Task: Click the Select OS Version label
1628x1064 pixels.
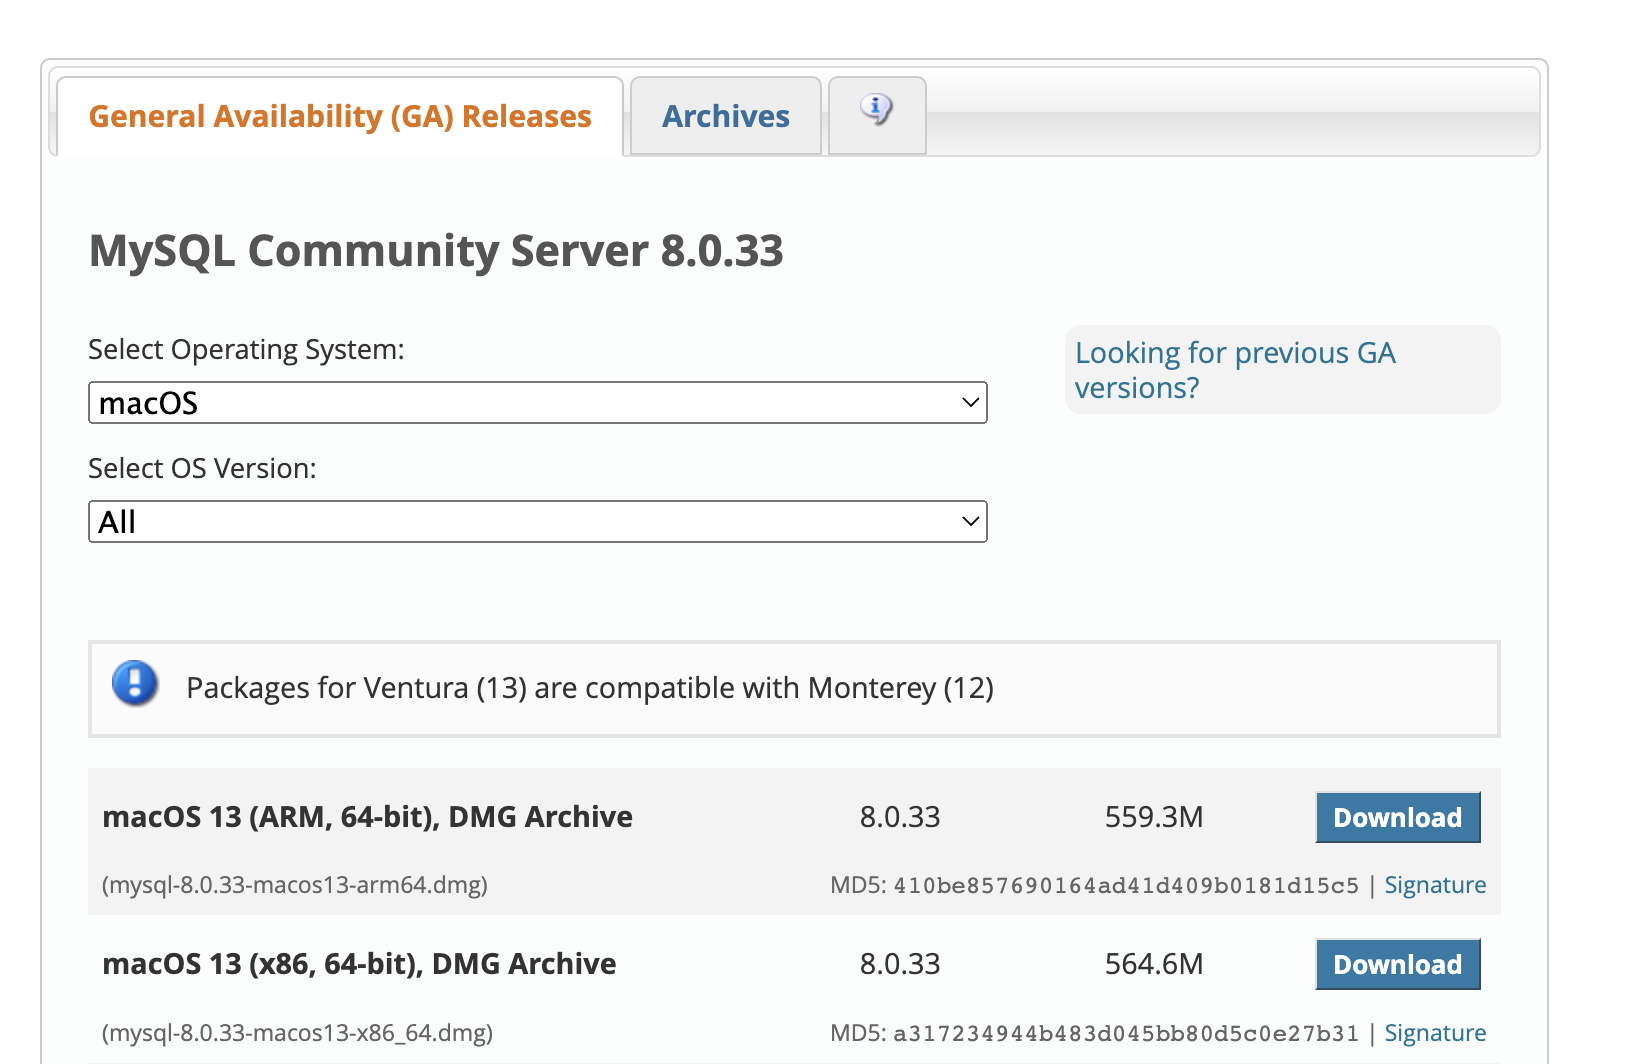Action: [202, 468]
